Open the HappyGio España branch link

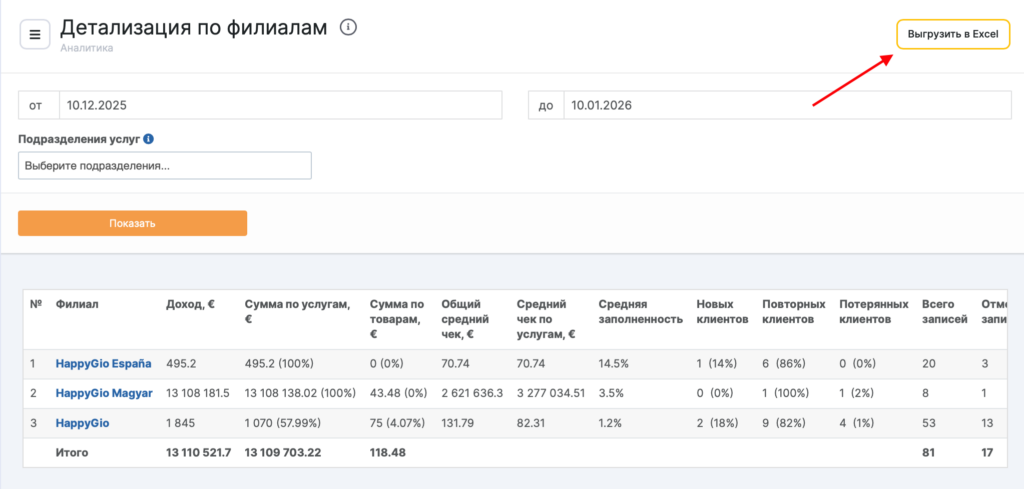(x=103, y=364)
